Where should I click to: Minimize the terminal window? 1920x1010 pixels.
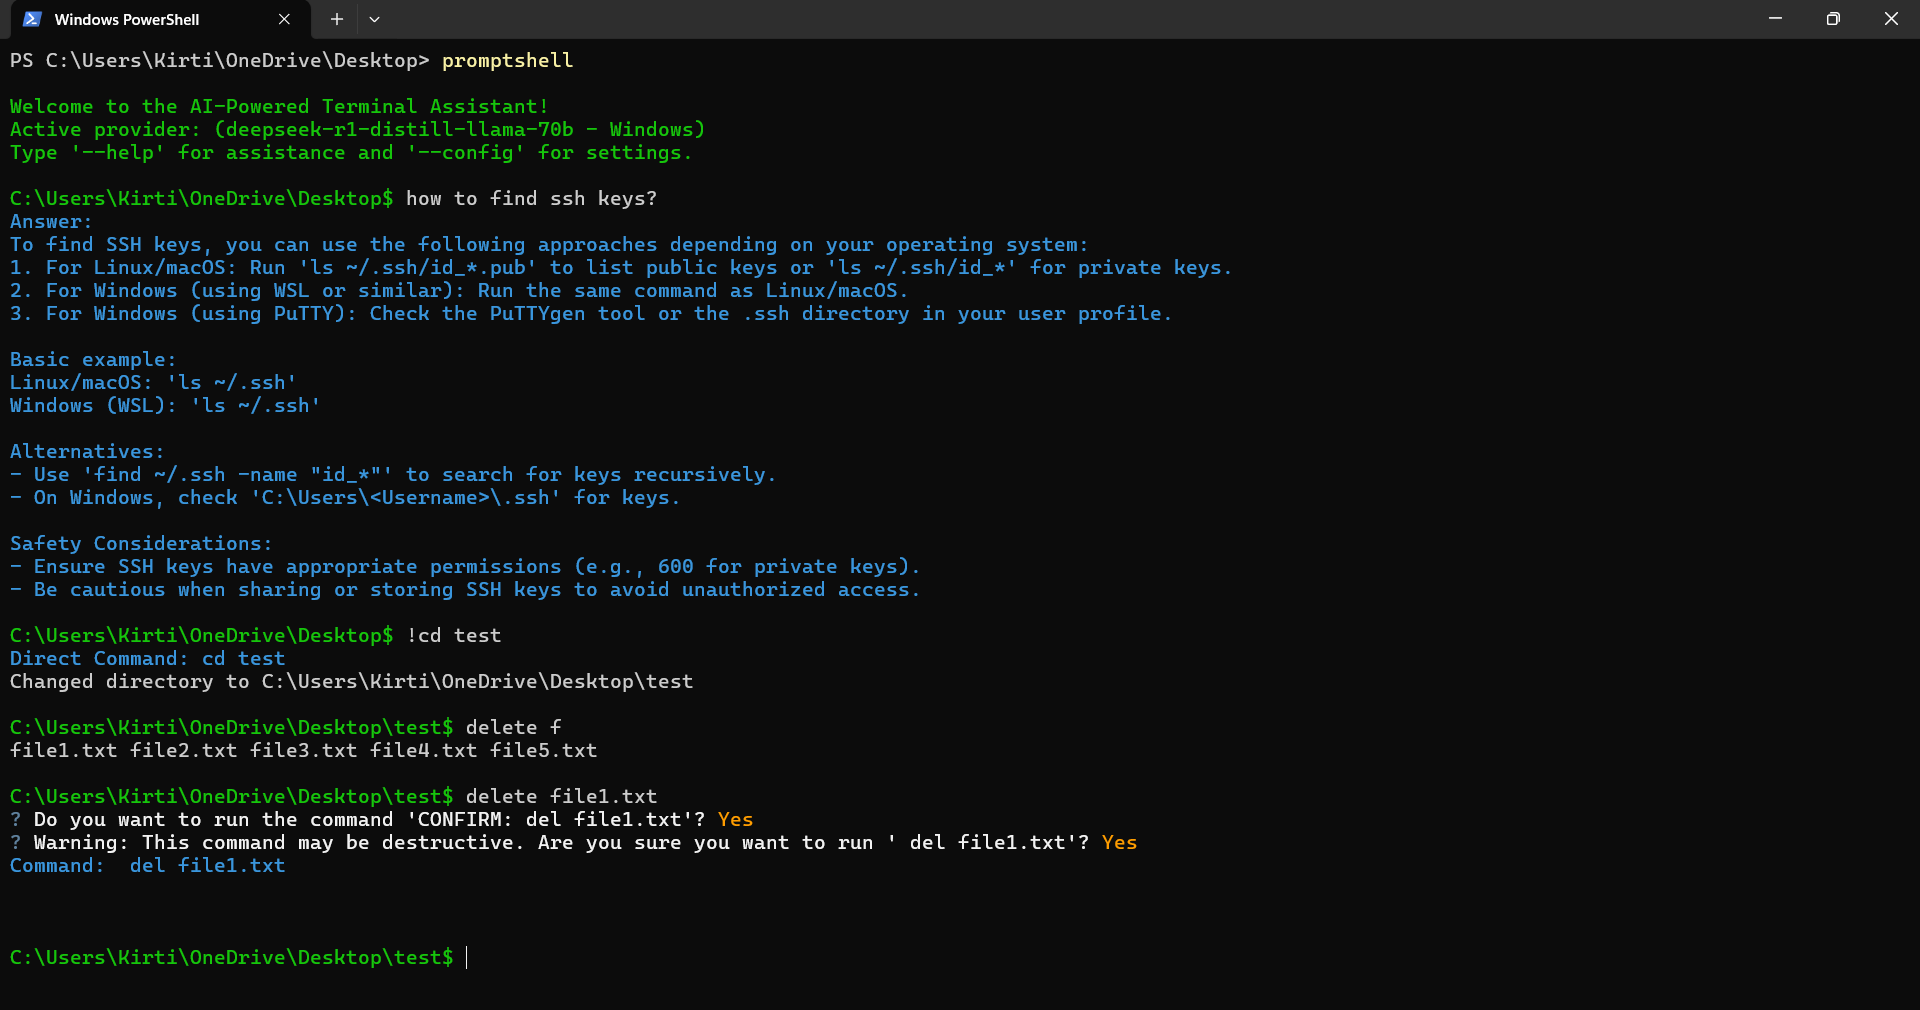[1775, 19]
